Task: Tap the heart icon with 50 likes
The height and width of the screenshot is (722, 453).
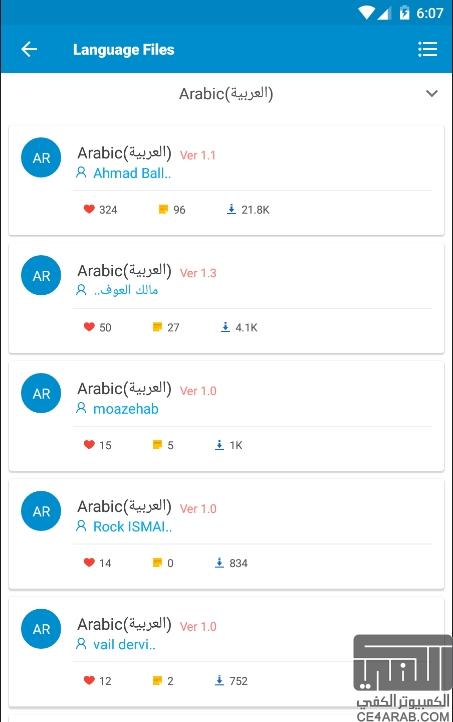Action: [89, 327]
